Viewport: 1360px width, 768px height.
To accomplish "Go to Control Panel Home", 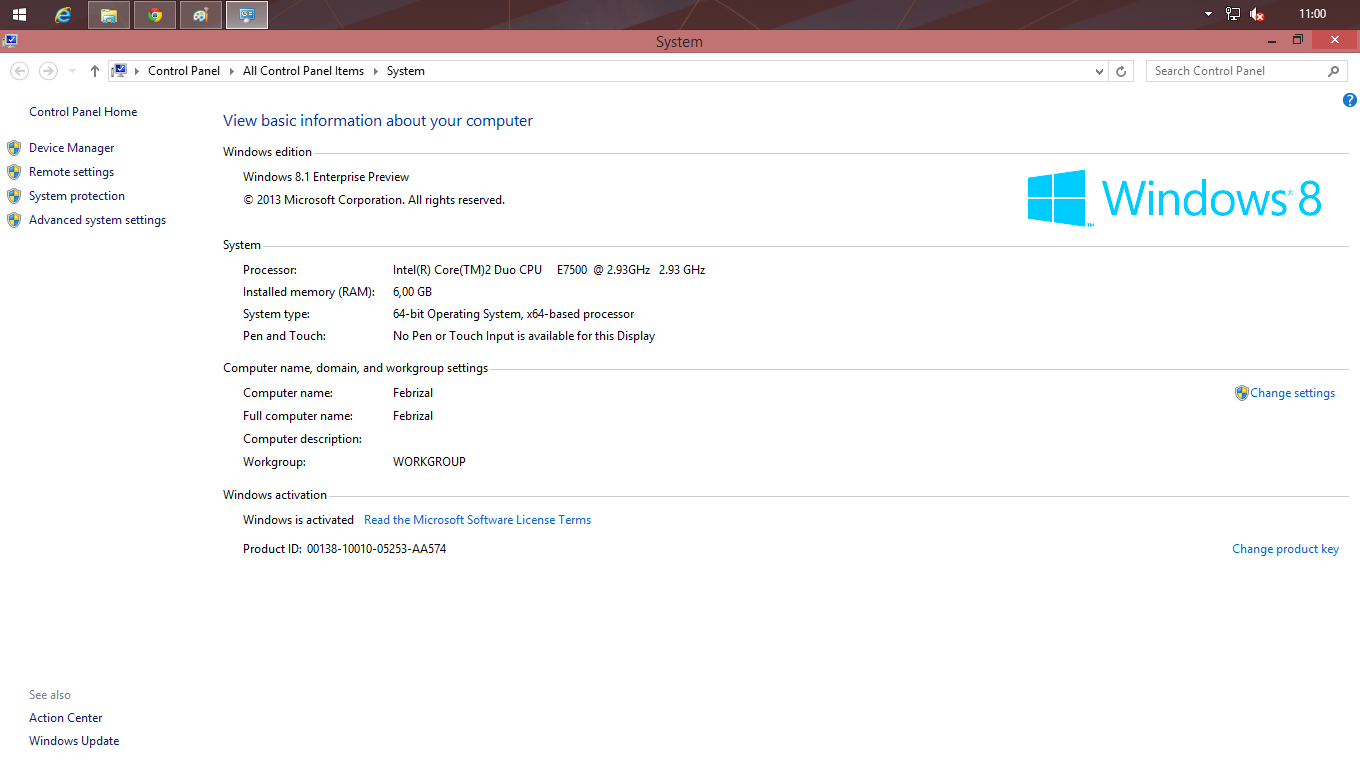I will point(83,112).
